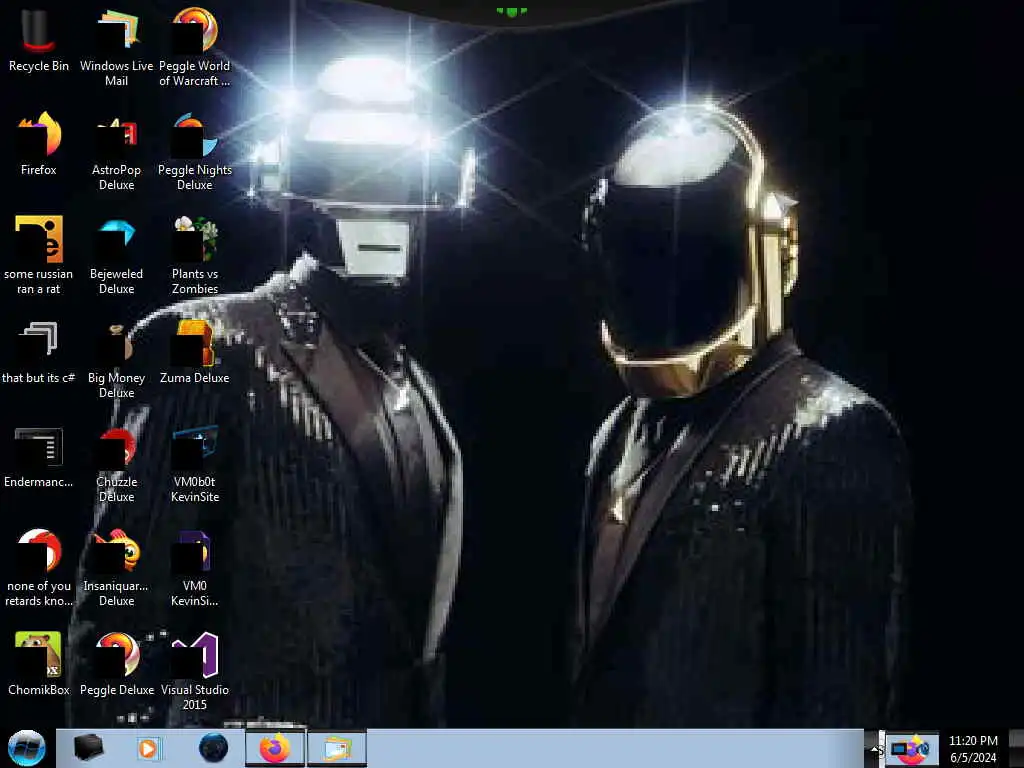This screenshot has width=1024, height=768.
Task: Show hidden system tray icons arrow
Action: click(x=873, y=749)
